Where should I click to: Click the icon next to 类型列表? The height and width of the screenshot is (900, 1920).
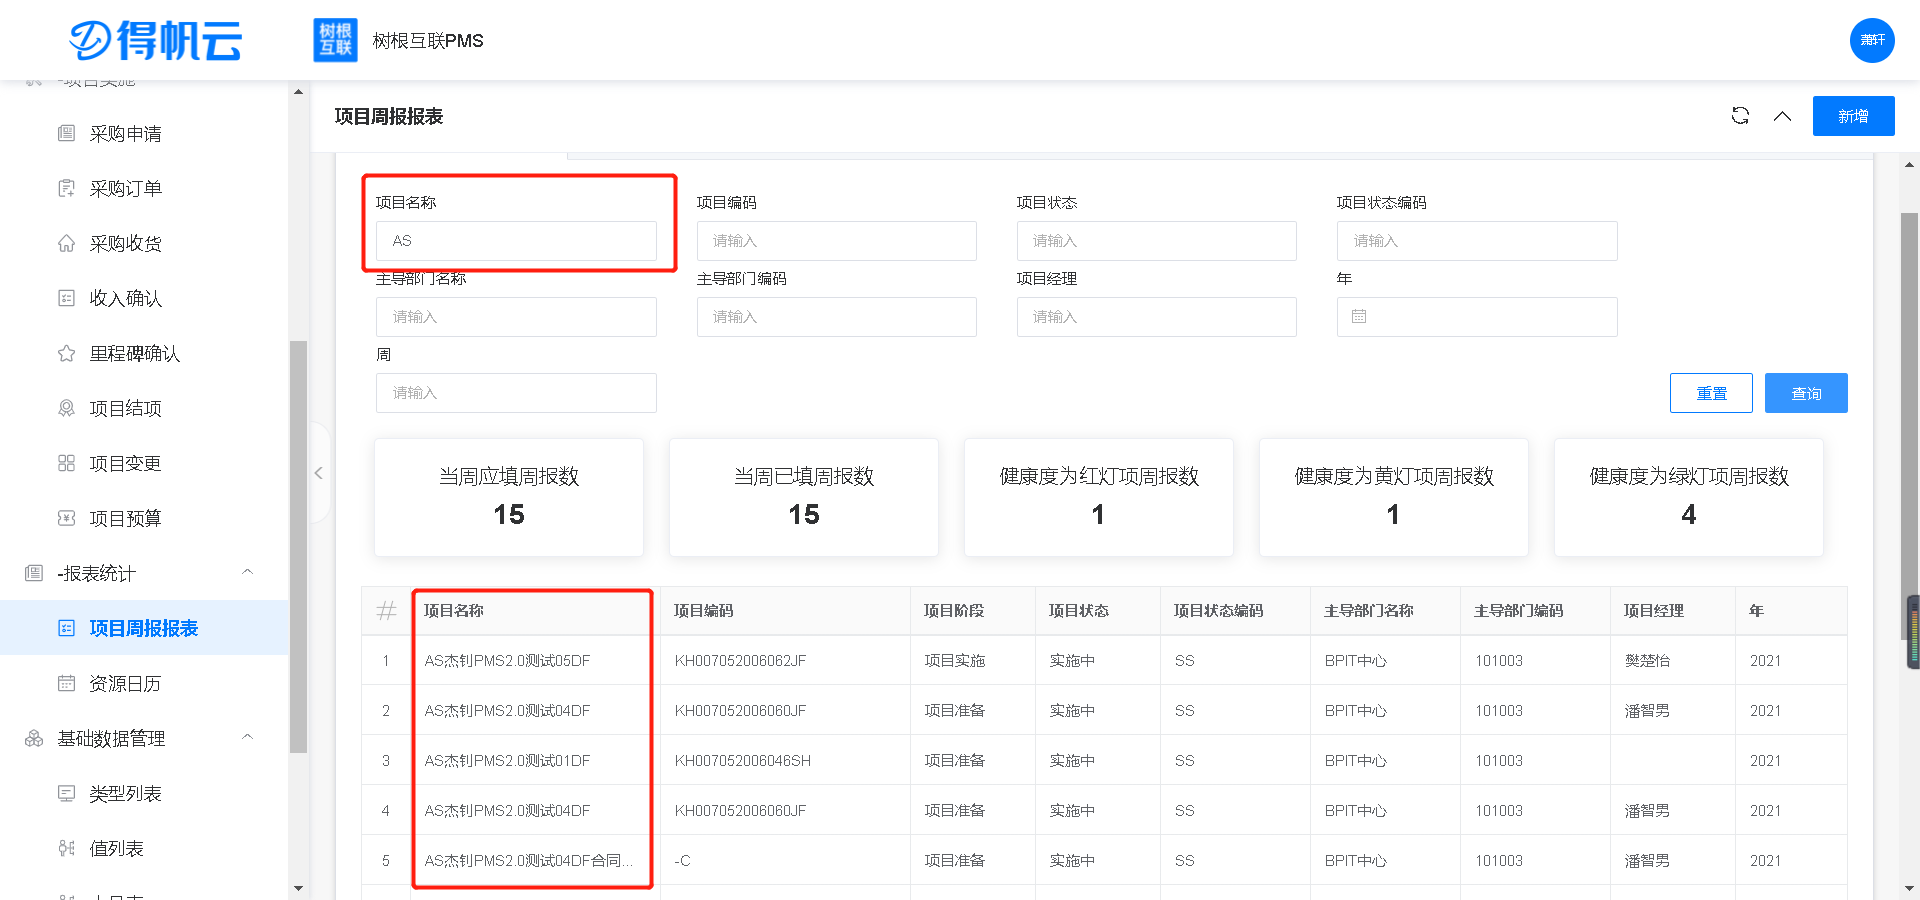click(x=67, y=793)
